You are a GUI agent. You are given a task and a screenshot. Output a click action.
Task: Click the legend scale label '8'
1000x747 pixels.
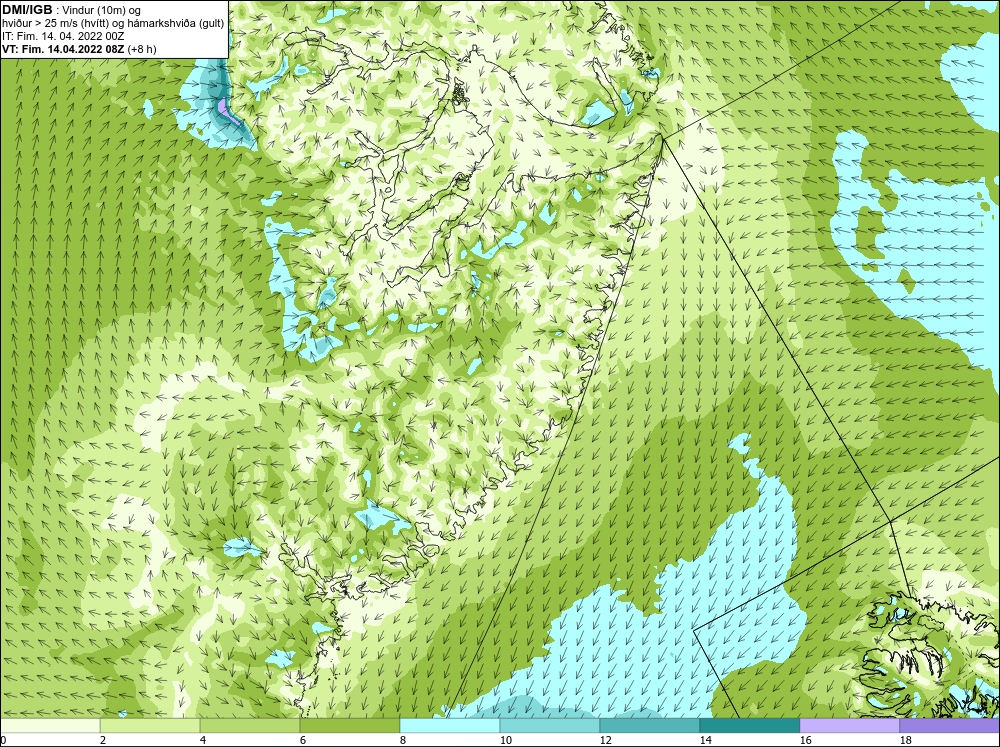click(403, 740)
